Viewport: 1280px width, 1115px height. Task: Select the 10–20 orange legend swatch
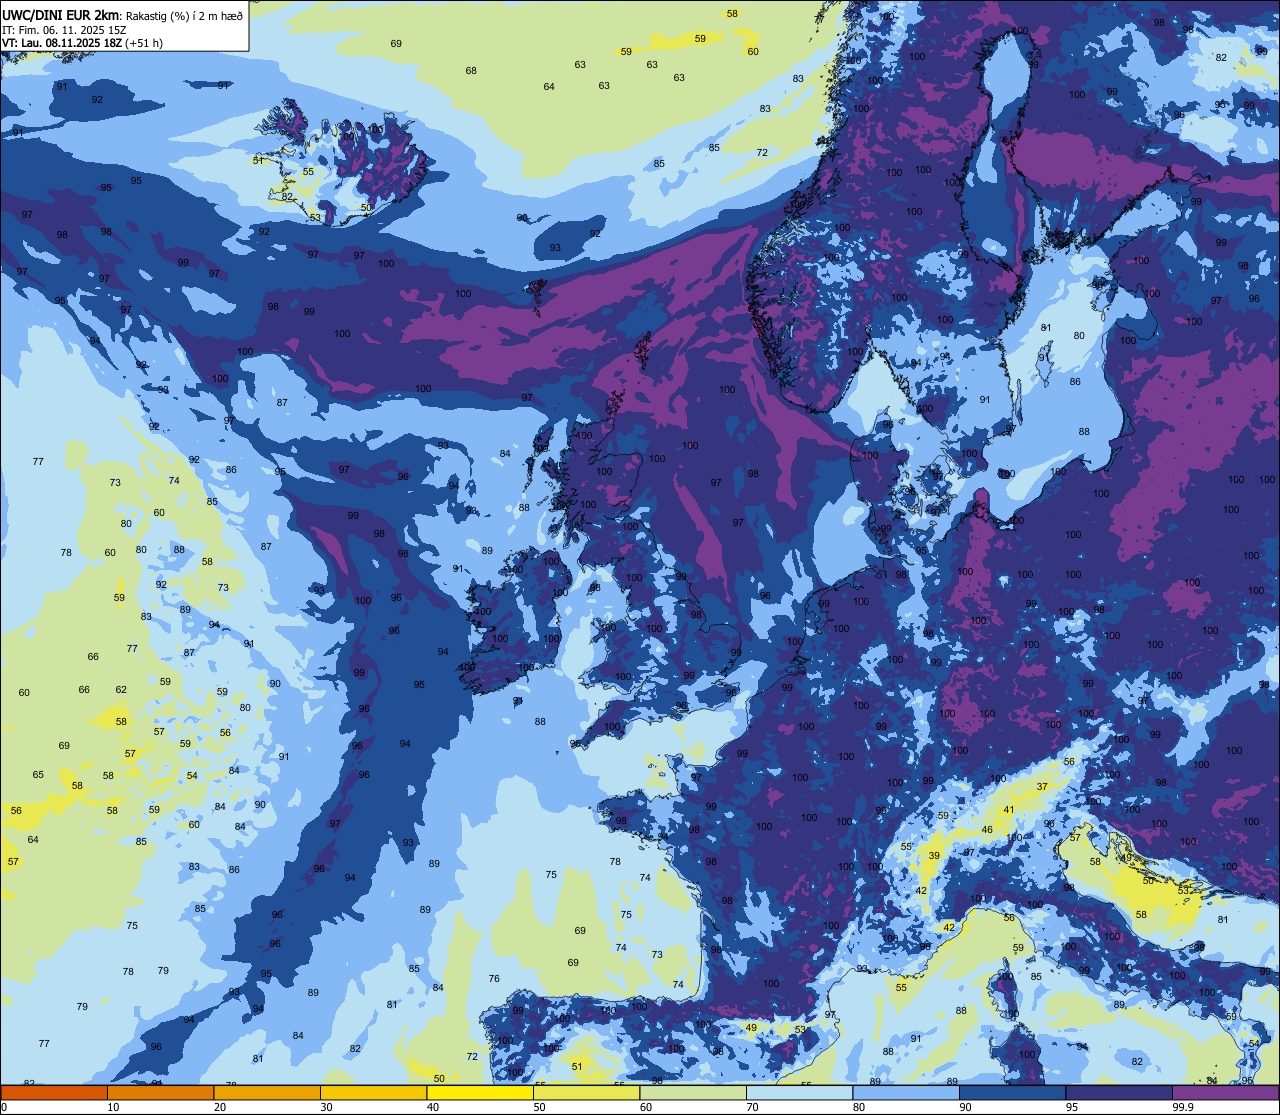pos(160,1092)
